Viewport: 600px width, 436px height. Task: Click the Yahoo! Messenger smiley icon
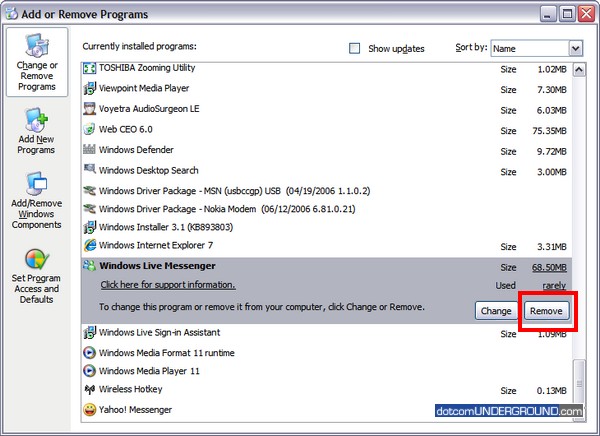90,410
